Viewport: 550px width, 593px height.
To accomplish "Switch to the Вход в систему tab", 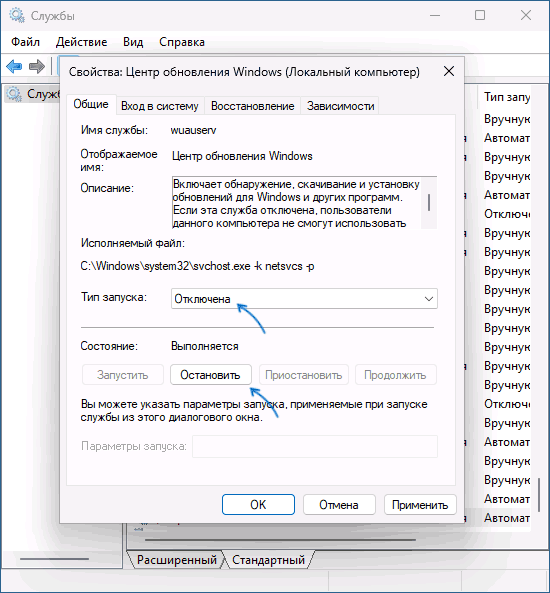I will [160, 106].
